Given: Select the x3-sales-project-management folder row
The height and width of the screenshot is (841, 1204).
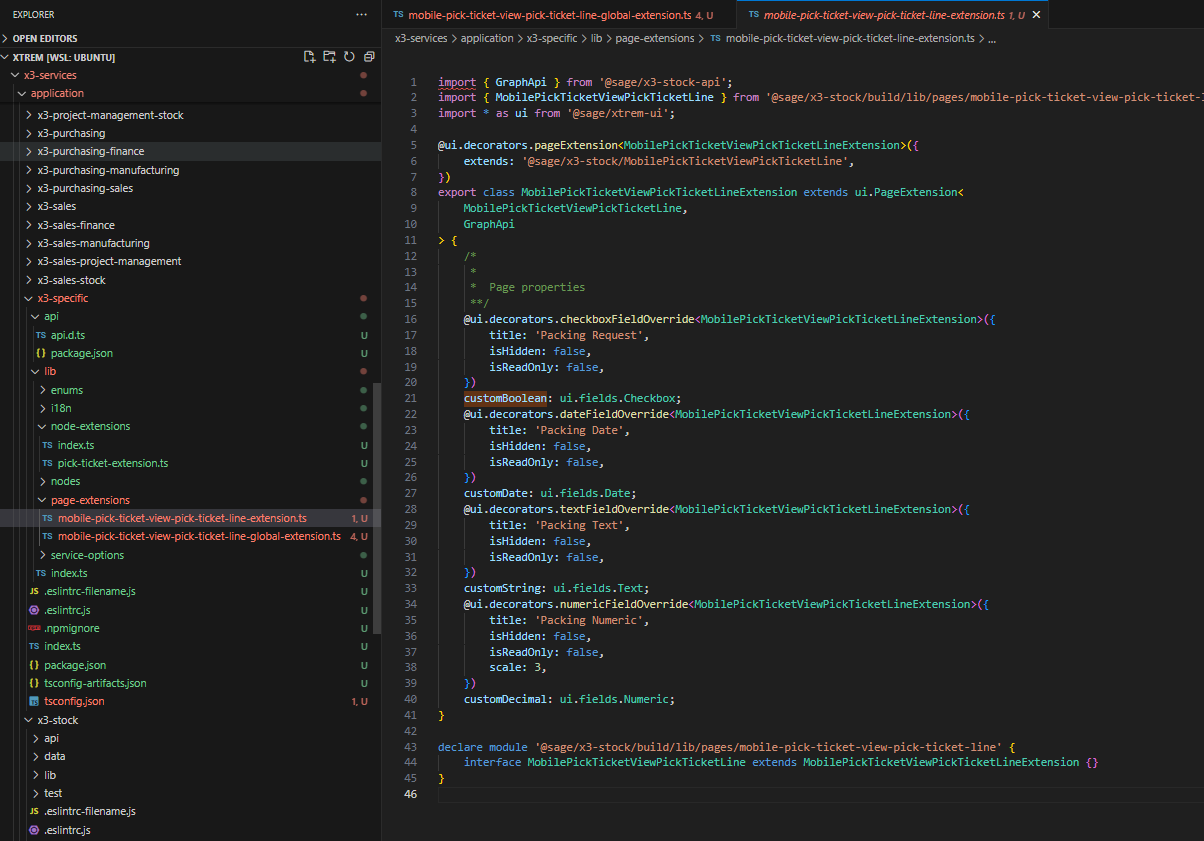Looking at the screenshot, I should 190,261.
